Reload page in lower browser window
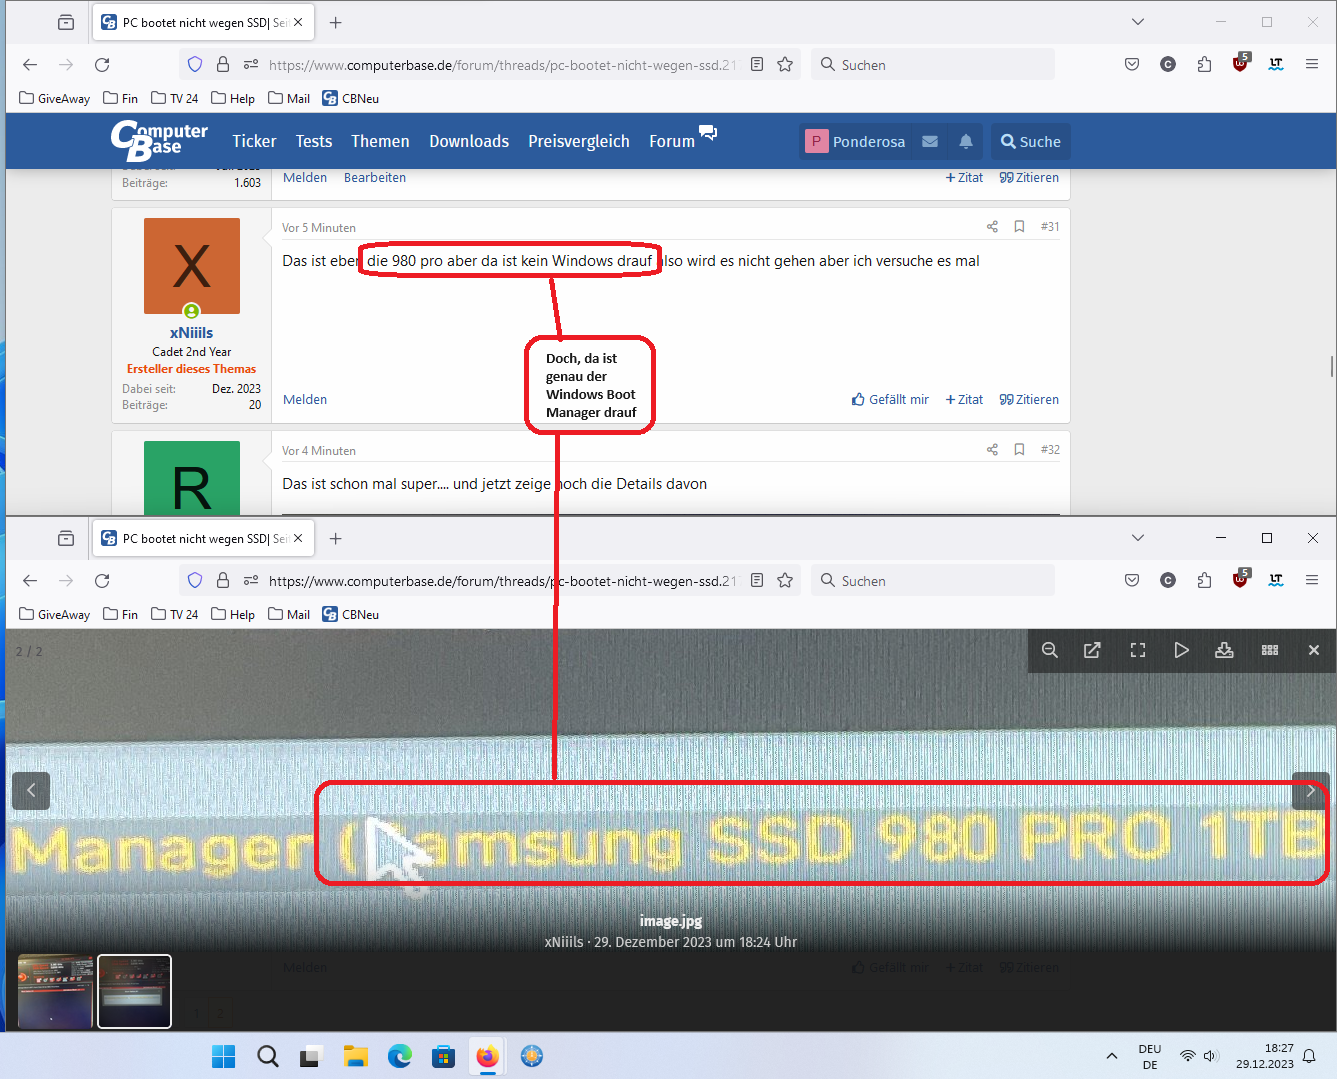The height and width of the screenshot is (1079, 1337). [102, 581]
